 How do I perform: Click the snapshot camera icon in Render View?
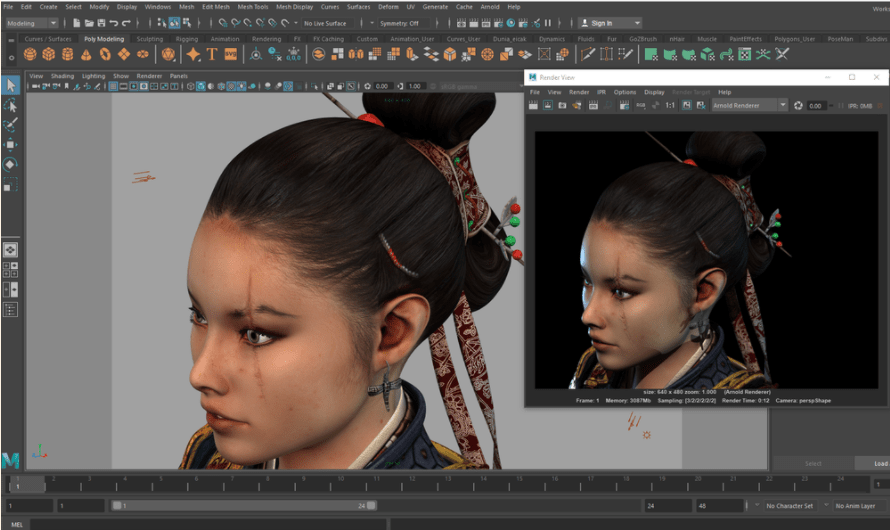pyautogui.click(x=562, y=106)
